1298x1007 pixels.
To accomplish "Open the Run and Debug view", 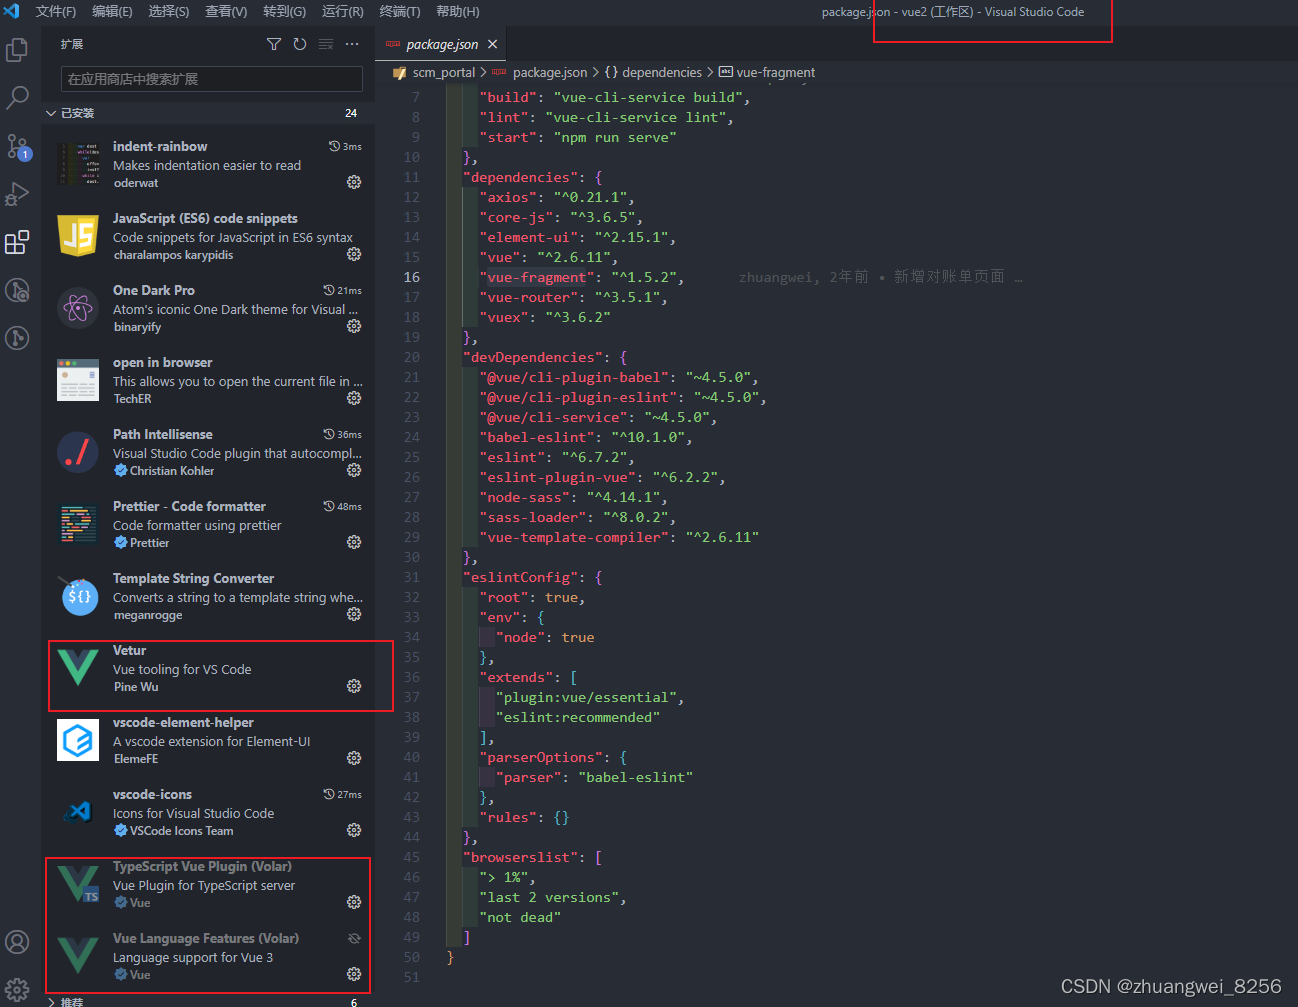I will pyautogui.click(x=17, y=193).
